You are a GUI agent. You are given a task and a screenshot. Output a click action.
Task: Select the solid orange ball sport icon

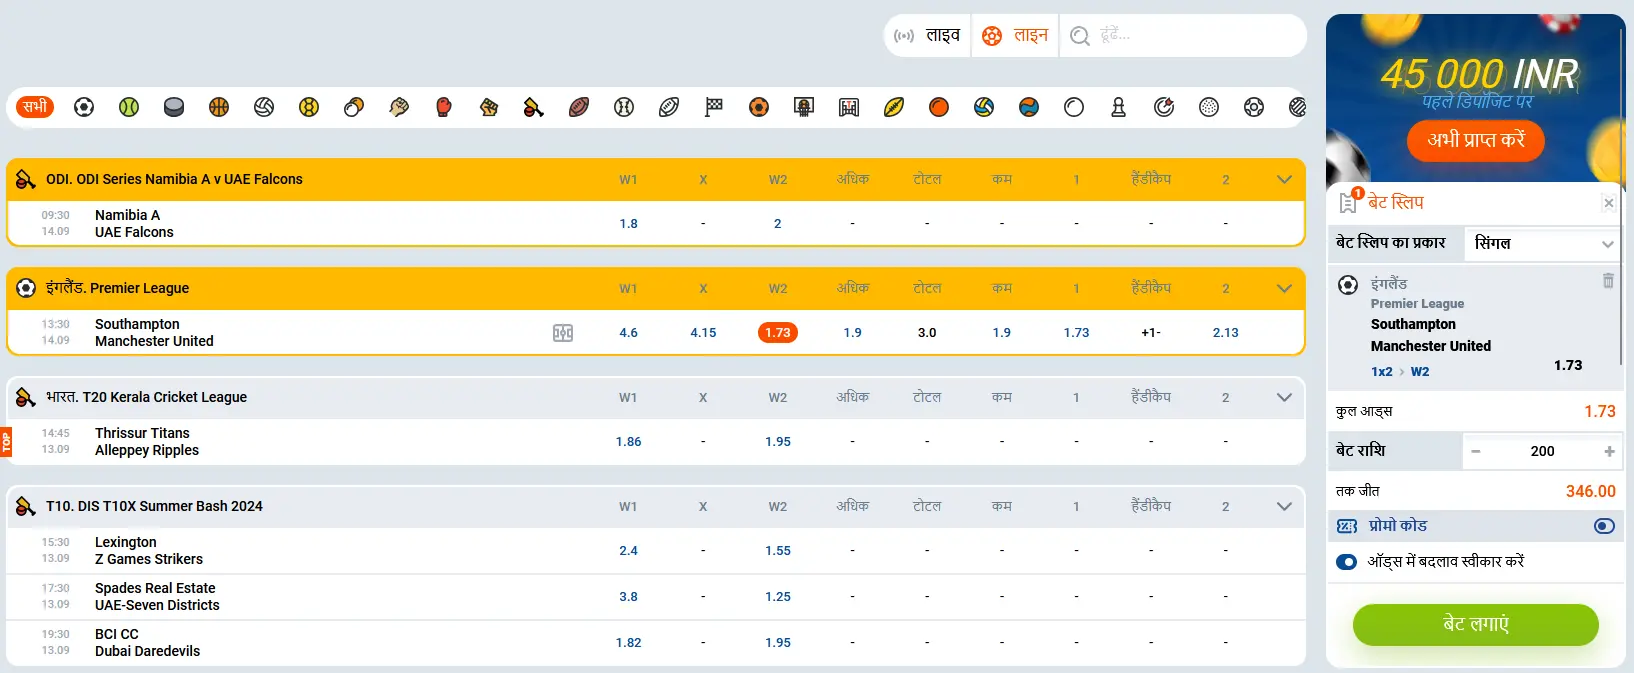(x=939, y=107)
